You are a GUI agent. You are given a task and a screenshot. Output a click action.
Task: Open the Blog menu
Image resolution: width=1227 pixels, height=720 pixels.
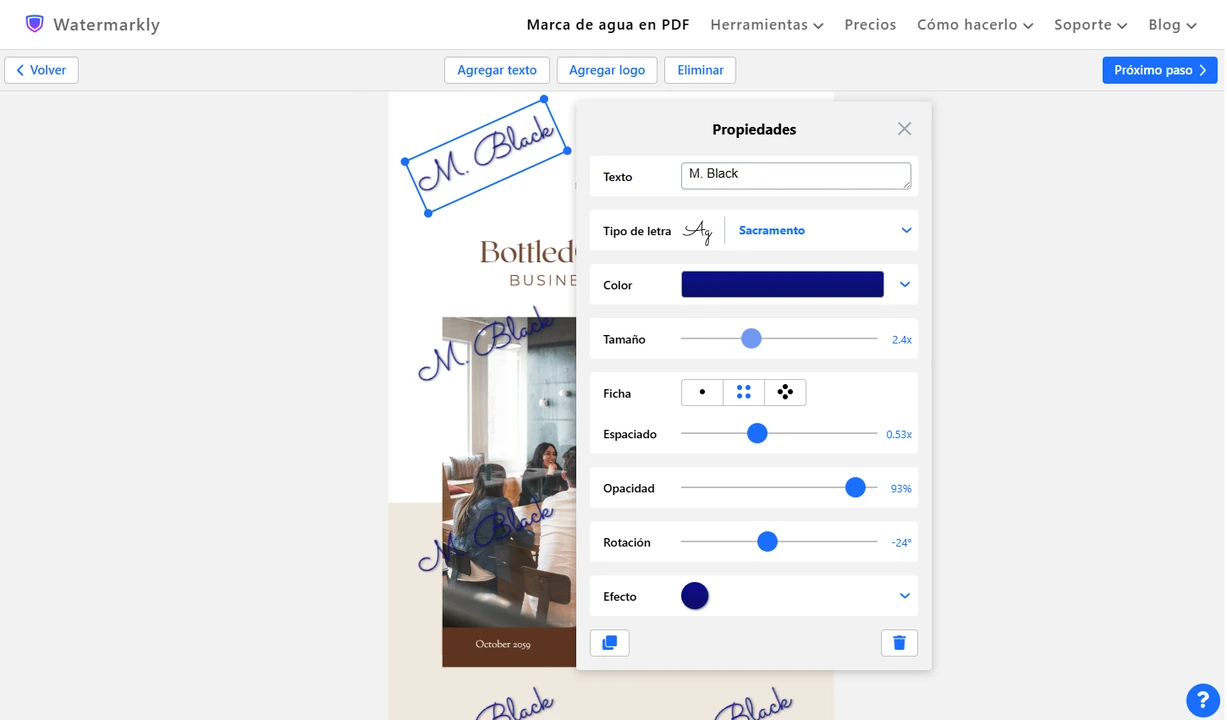point(1172,25)
